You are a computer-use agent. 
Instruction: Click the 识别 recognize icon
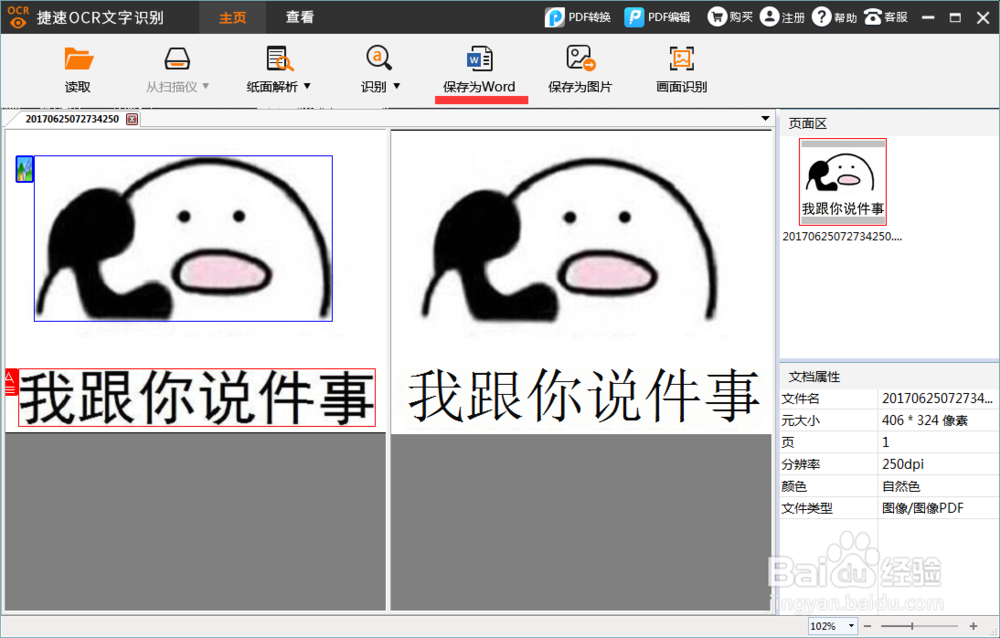(x=379, y=59)
